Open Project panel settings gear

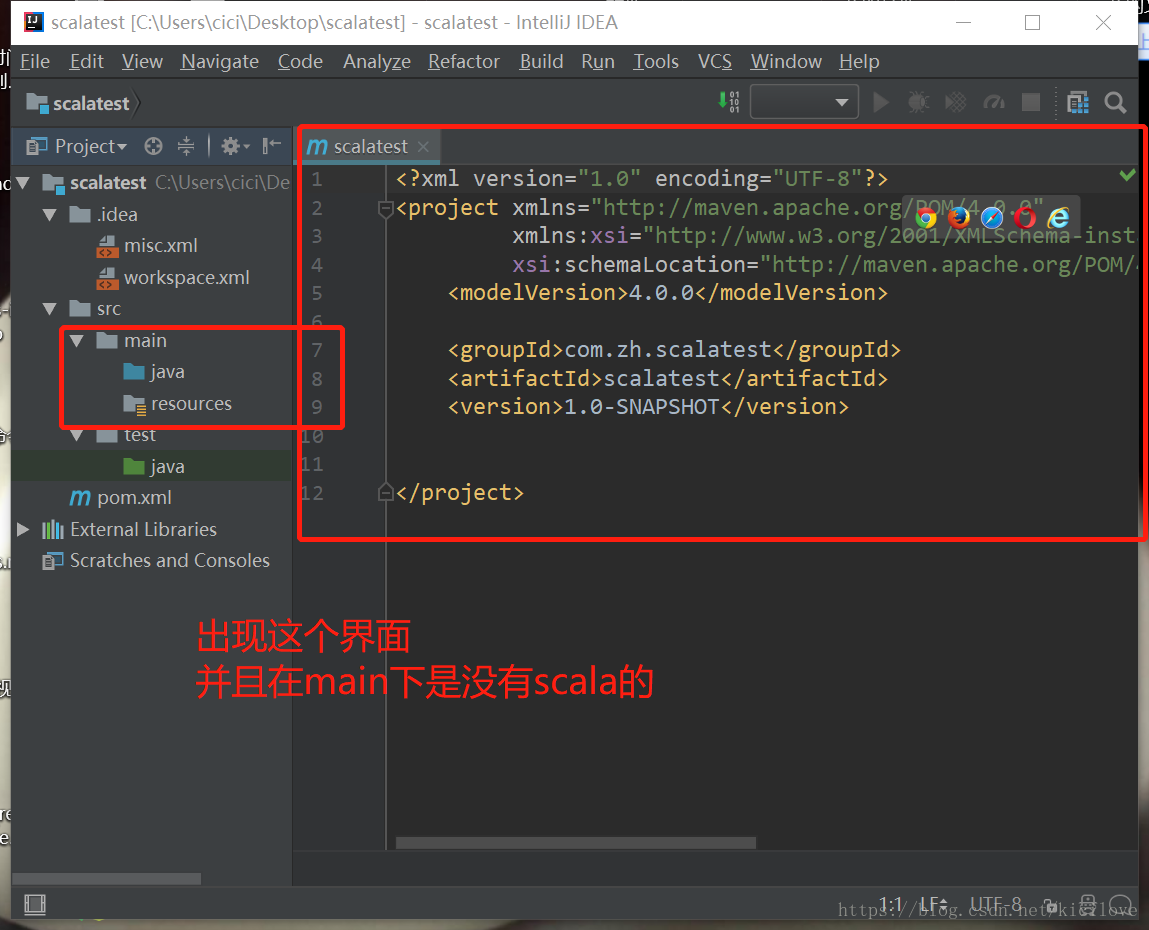pos(235,147)
